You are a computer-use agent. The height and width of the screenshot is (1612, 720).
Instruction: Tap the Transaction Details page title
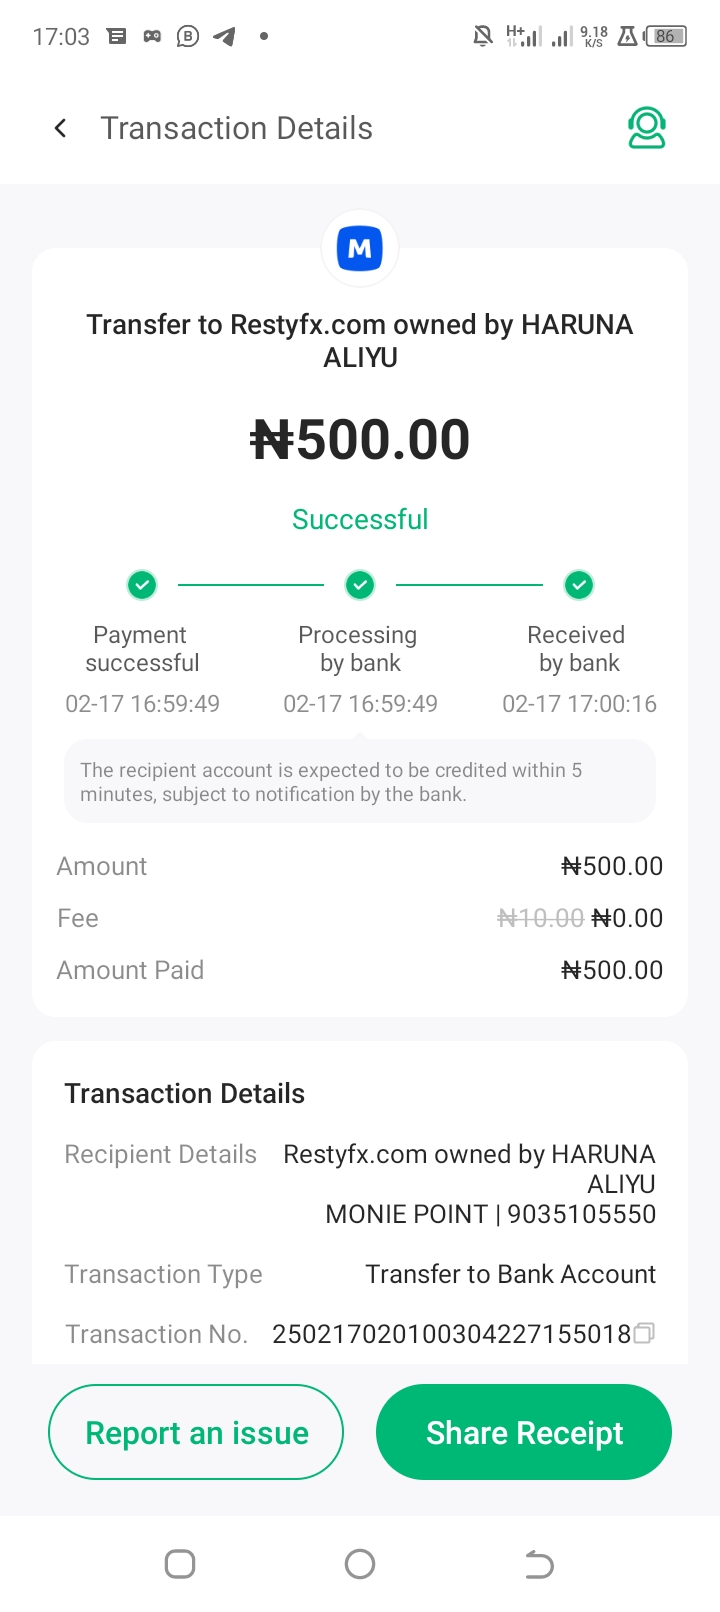coord(237,128)
